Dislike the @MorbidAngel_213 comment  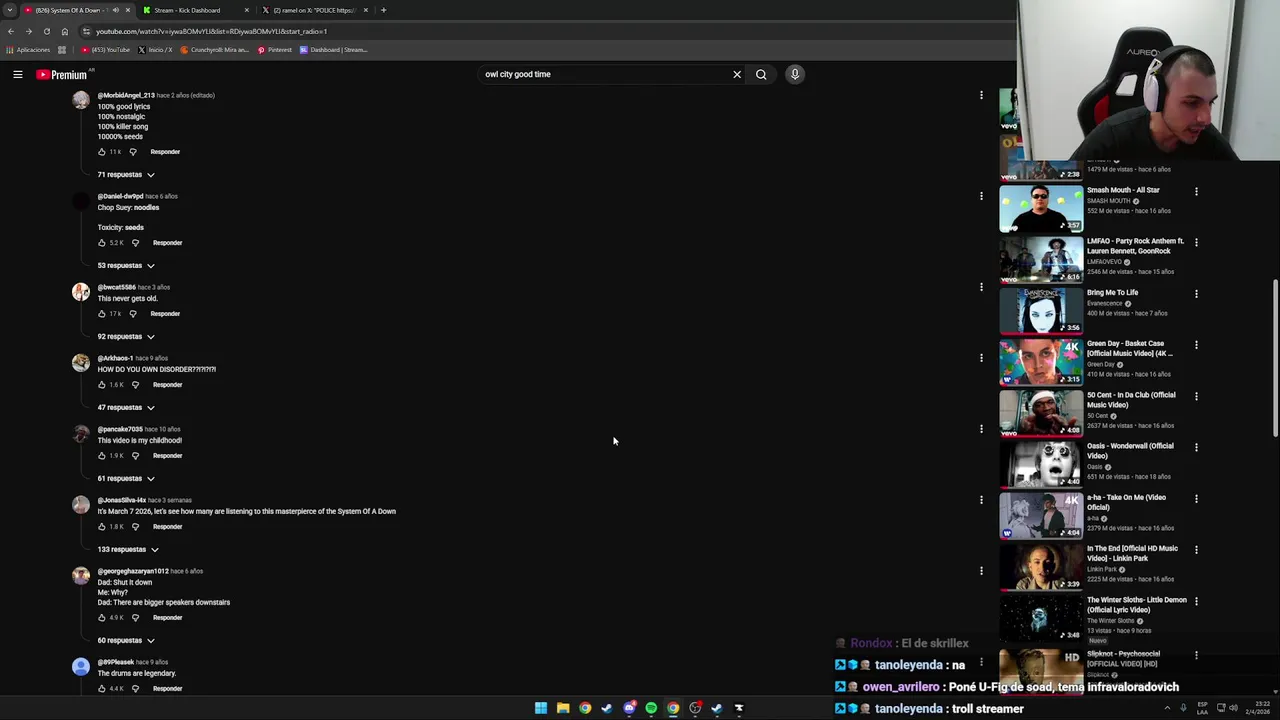coord(133,152)
